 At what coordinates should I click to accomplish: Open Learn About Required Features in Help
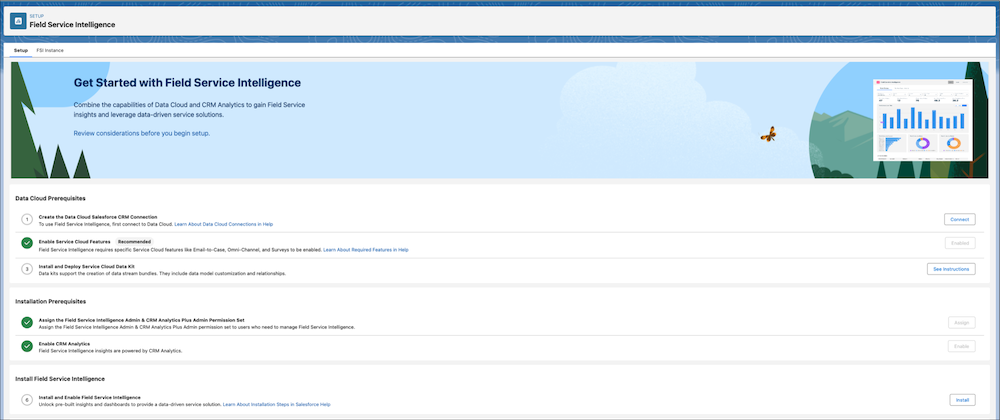click(x=365, y=250)
